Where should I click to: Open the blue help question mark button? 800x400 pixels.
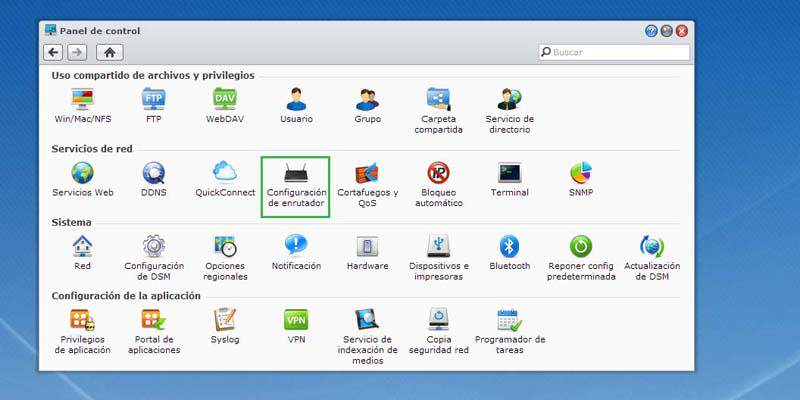(651, 31)
